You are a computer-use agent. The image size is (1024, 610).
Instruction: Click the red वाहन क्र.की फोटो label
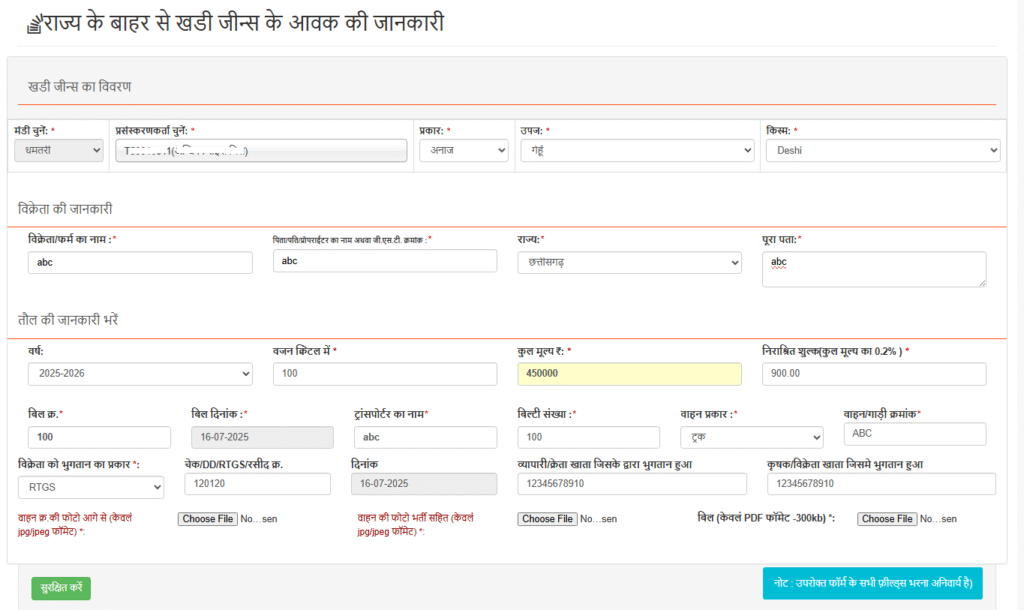point(75,524)
